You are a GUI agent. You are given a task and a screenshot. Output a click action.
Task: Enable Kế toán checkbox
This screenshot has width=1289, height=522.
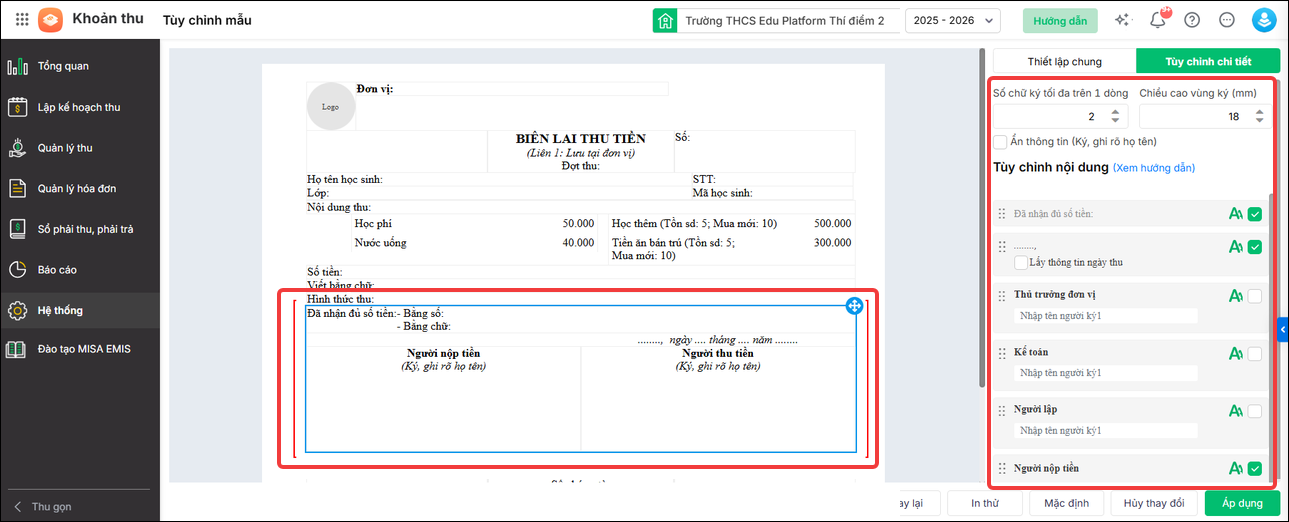click(x=1255, y=353)
